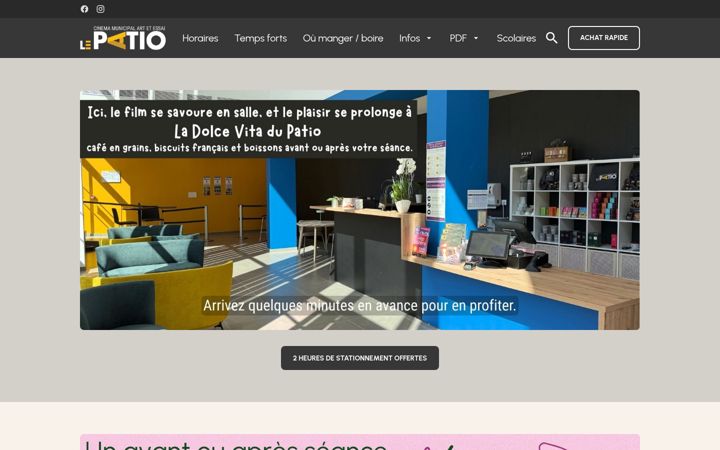Open the Scolaires menu item
Image resolution: width=720 pixels, height=450 pixels.
tap(516, 38)
